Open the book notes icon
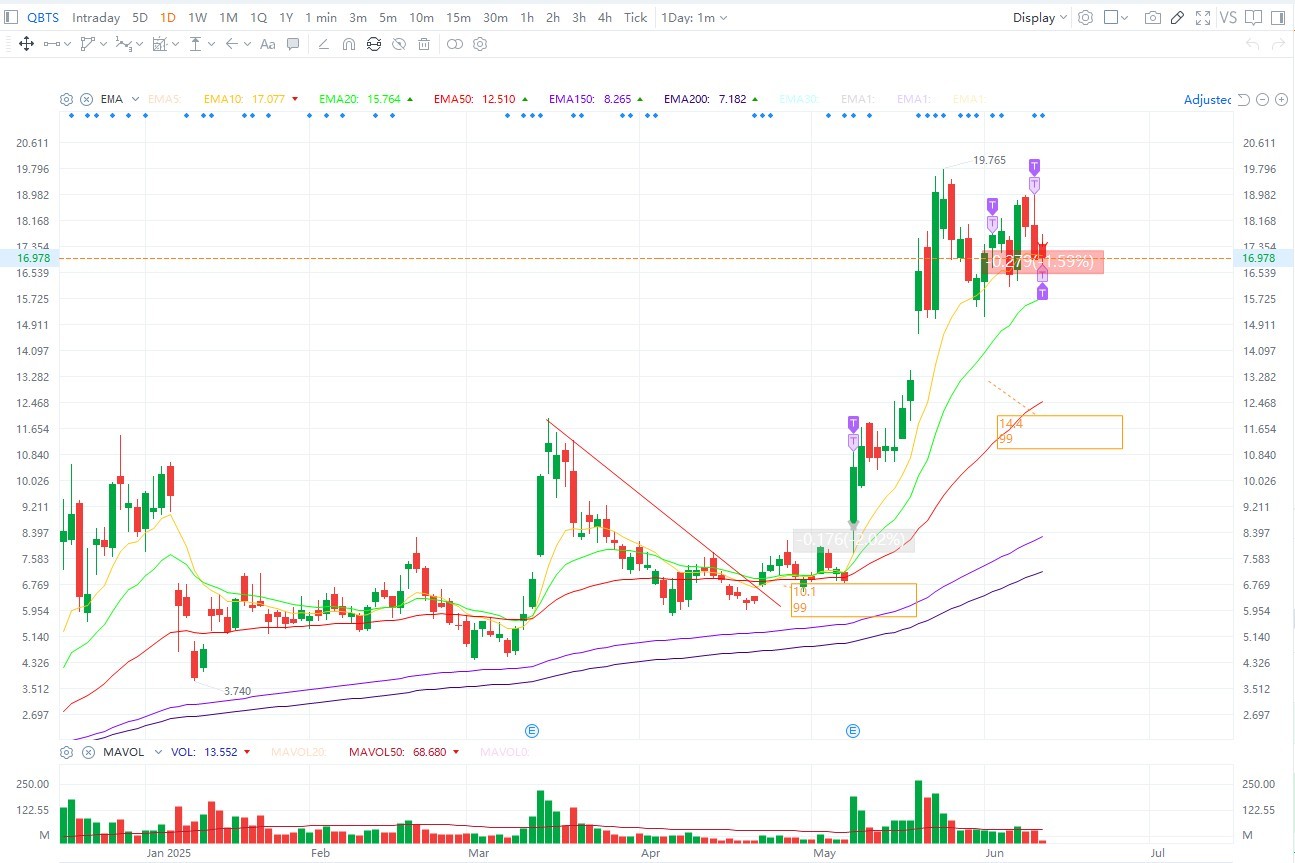This screenshot has width=1295, height=863. [x=1254, y=17]
